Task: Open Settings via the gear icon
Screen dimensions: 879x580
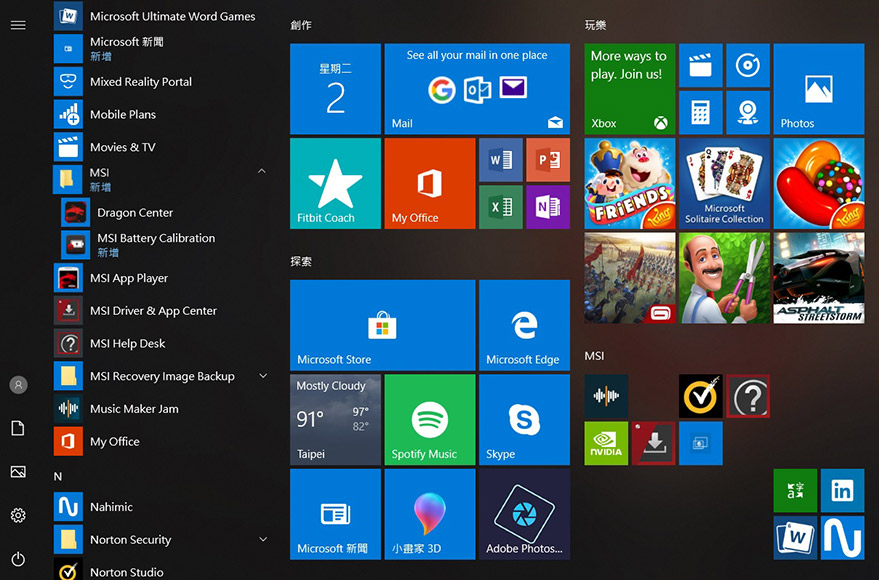Action: click(x=18, y=515)
